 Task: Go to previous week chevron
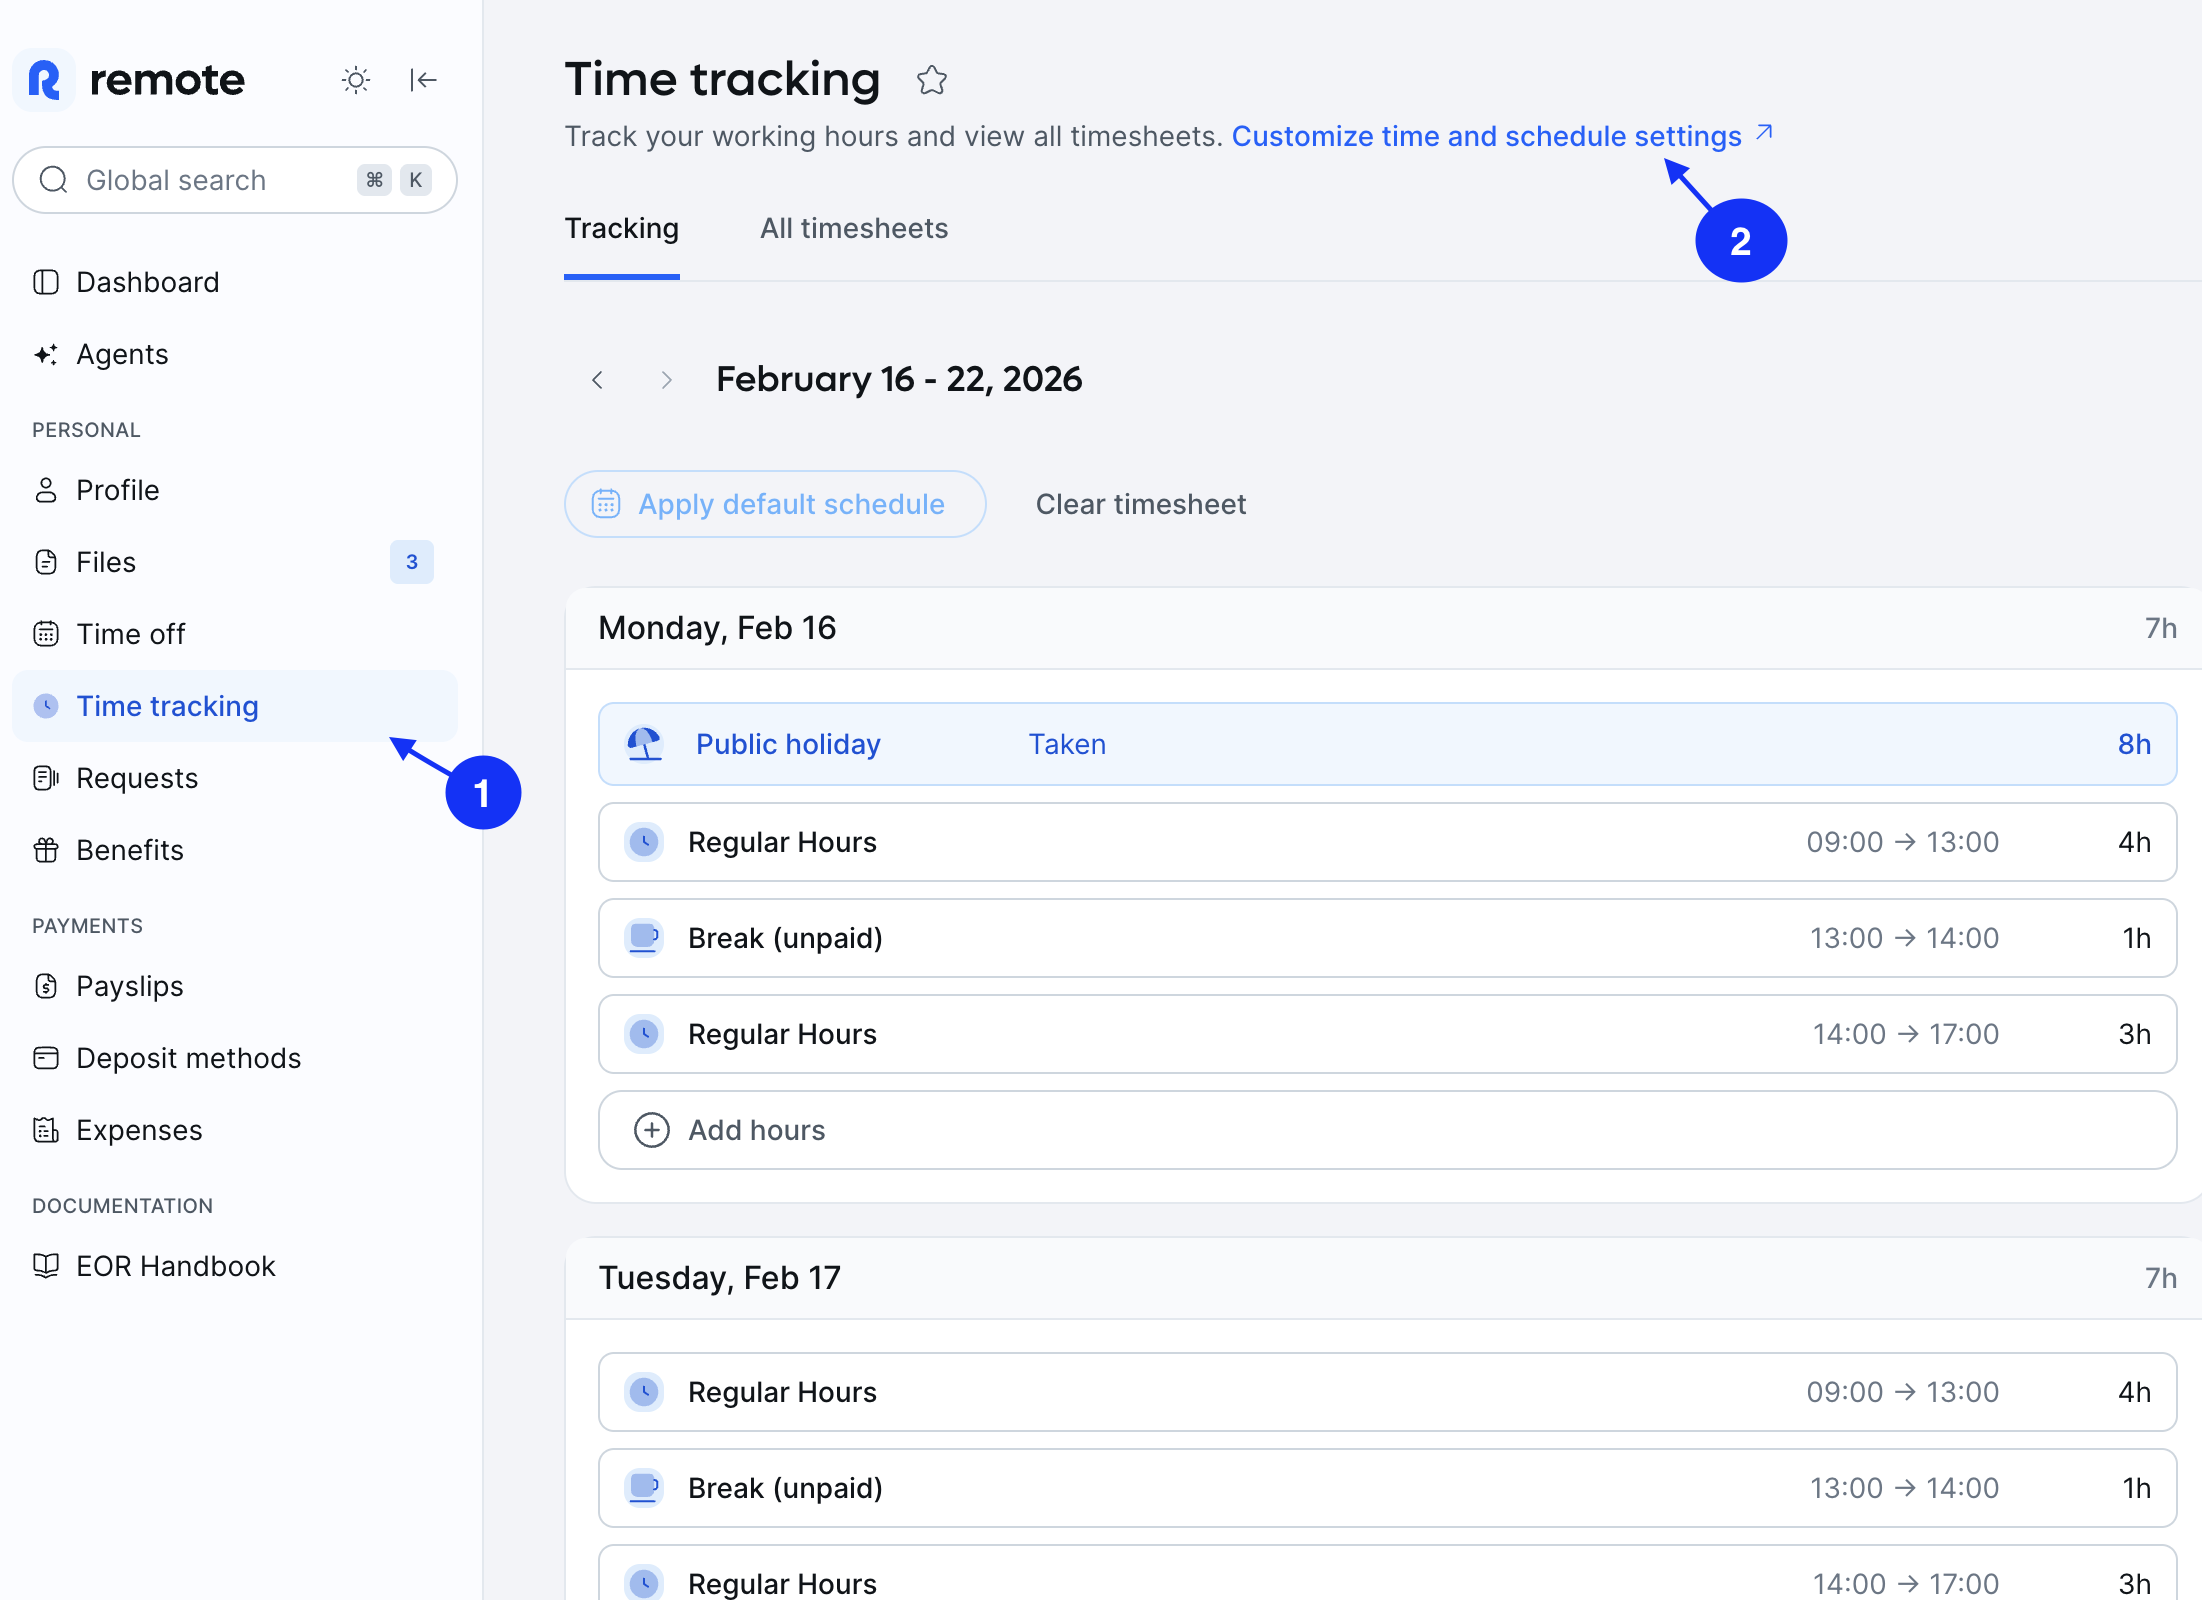[598, 380]
